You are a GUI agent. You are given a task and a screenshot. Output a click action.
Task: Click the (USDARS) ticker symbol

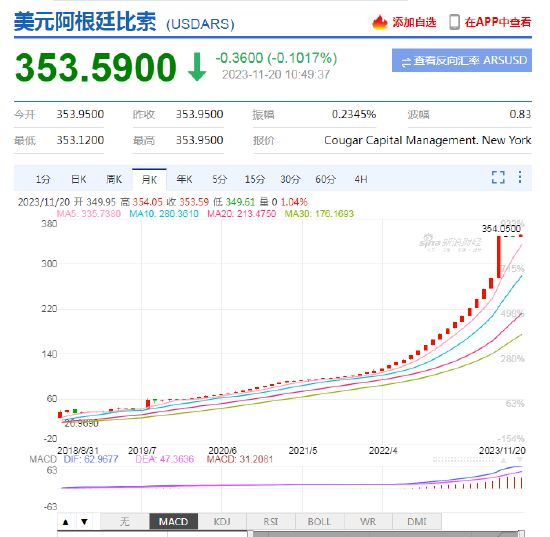[200, 24]
